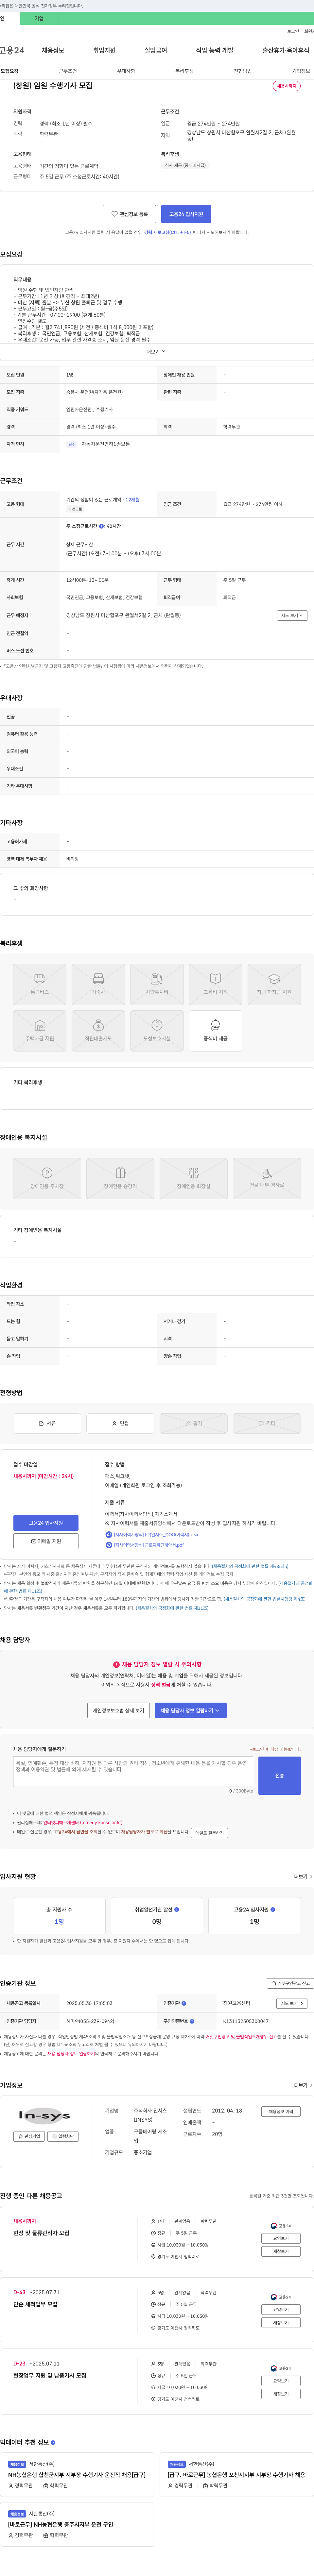Click the 차량유지비 welfare icon
This screenshot has width=314, height=2576.
(x=157, y=984)
